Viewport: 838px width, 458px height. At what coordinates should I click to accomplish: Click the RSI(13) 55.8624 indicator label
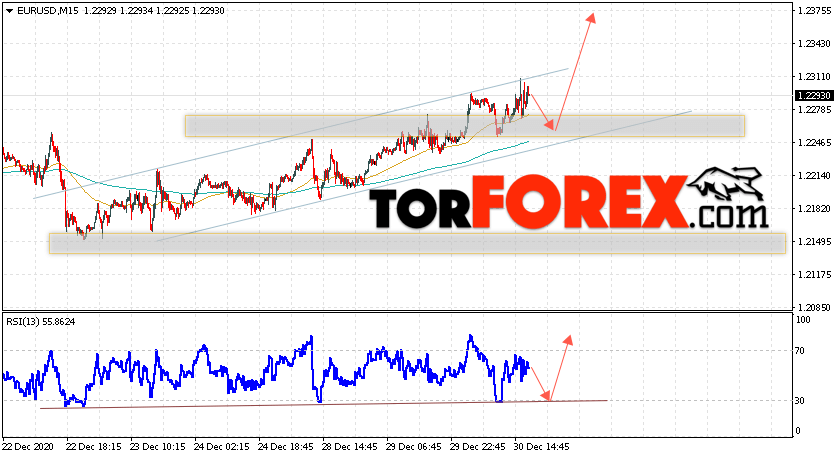pyautogui.click(x=41, y=322)
